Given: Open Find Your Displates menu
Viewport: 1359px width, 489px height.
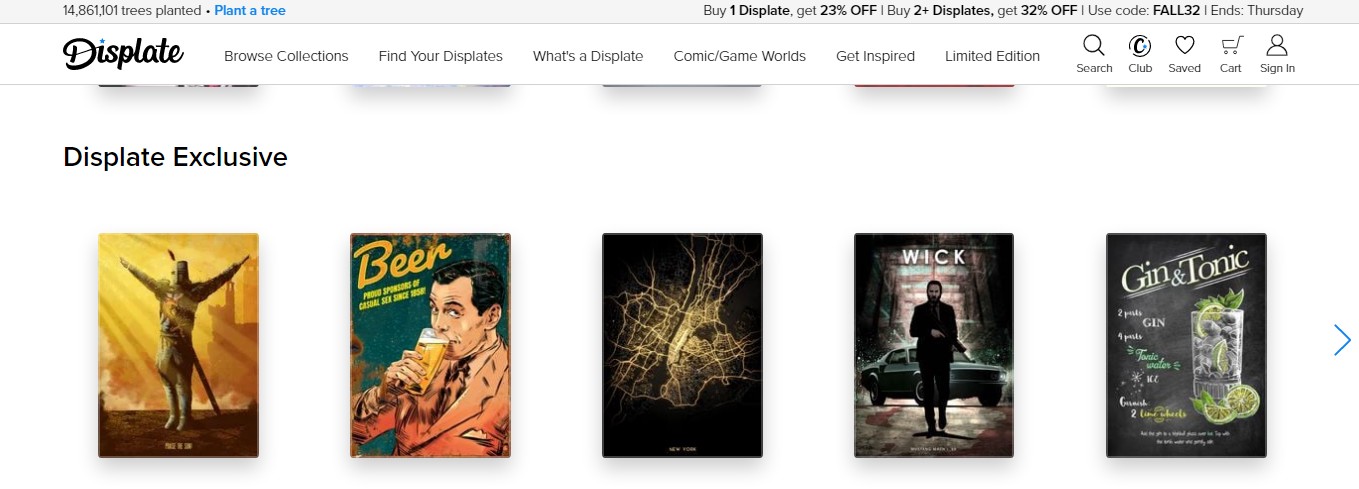Looking at the screenshot, I should (441, 56).
